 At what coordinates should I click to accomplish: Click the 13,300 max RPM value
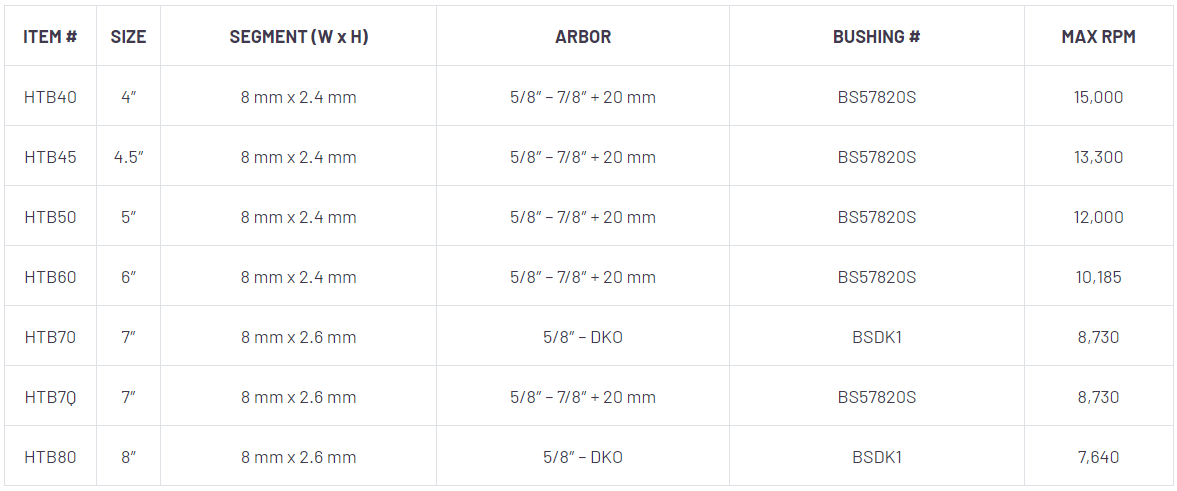(x=1098, y=157)
